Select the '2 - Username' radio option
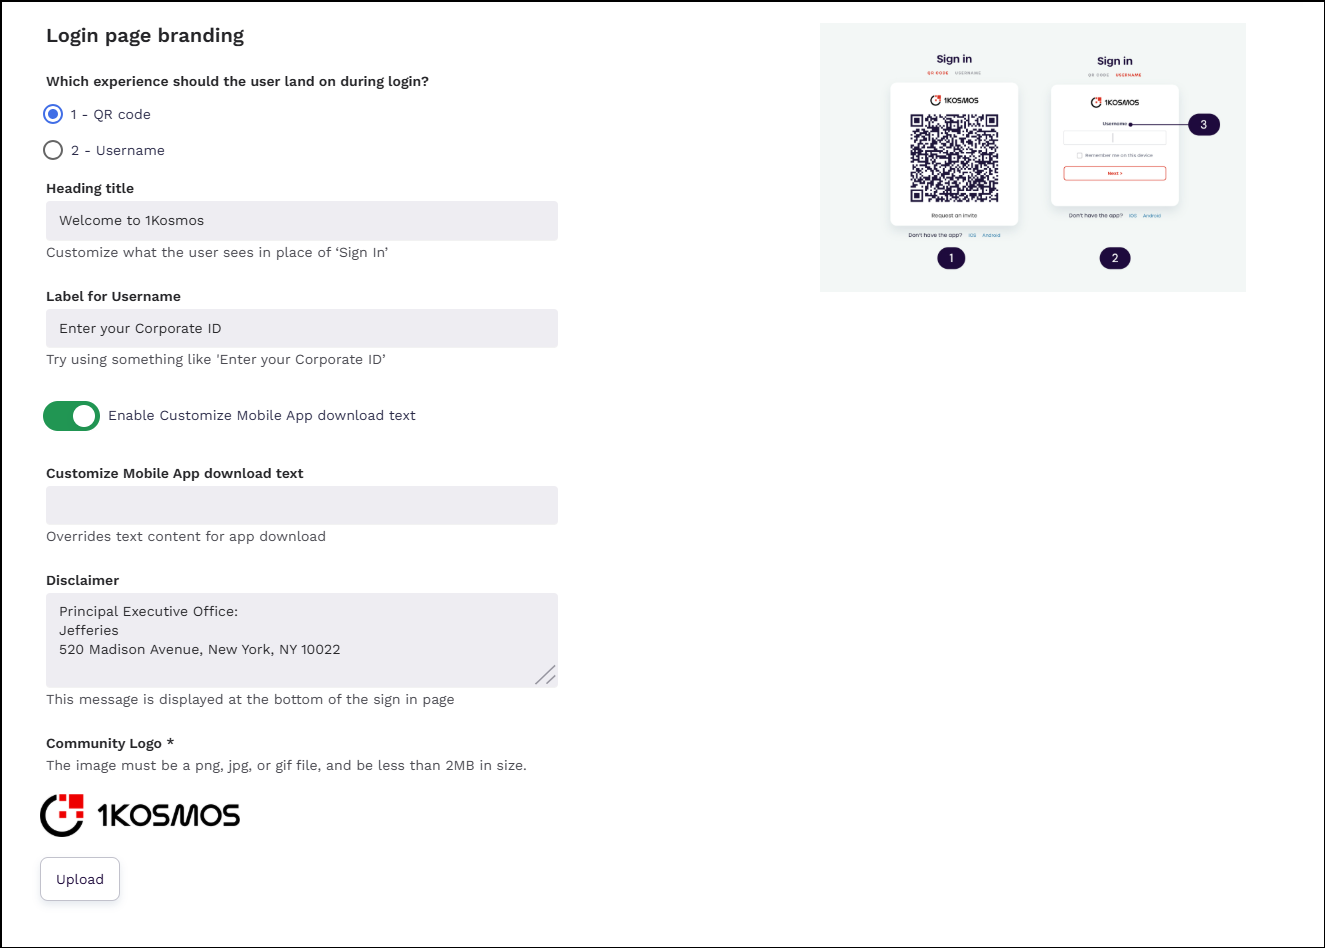The image size is (1325, 948). pos(54,150)
